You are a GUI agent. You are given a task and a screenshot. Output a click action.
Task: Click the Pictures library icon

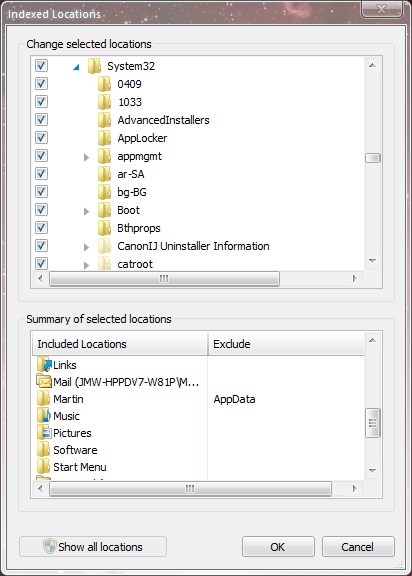(x=44, y=433)
